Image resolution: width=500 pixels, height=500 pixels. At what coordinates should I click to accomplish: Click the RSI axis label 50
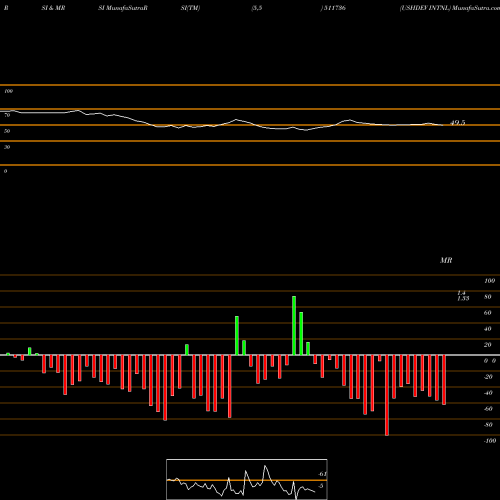pos(7,131)
